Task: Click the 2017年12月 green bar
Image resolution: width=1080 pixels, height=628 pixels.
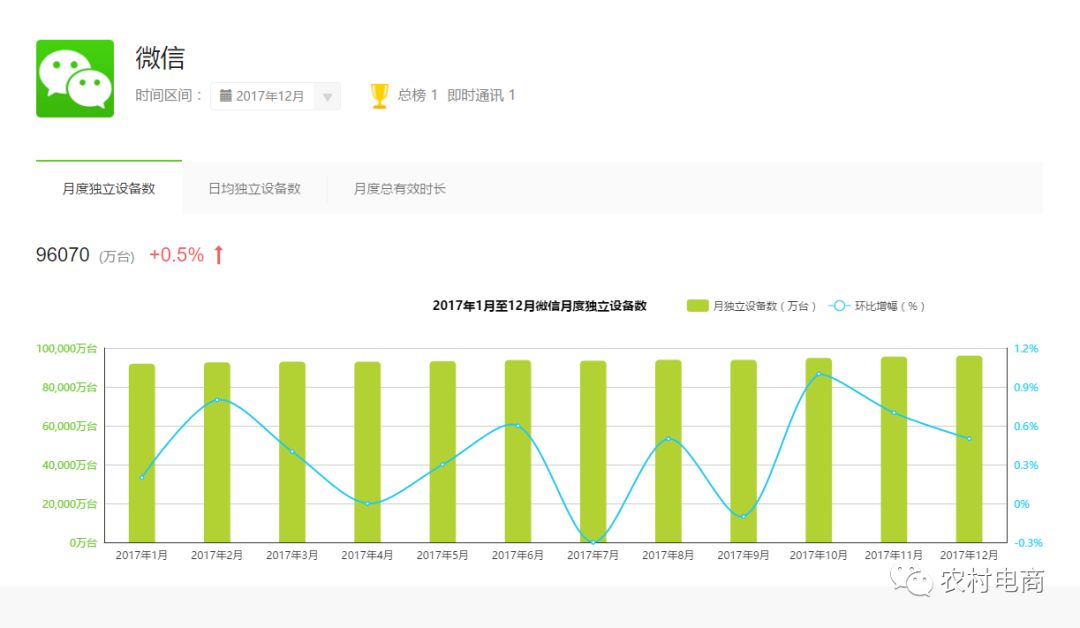Action: click(x=969, y=450)
